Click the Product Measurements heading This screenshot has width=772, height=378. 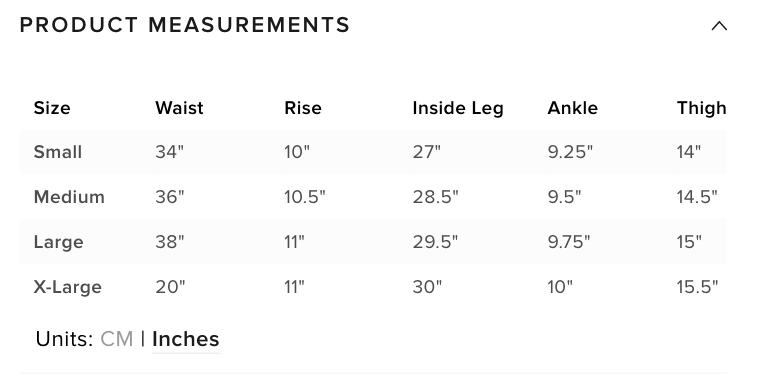tap(185, 25)
